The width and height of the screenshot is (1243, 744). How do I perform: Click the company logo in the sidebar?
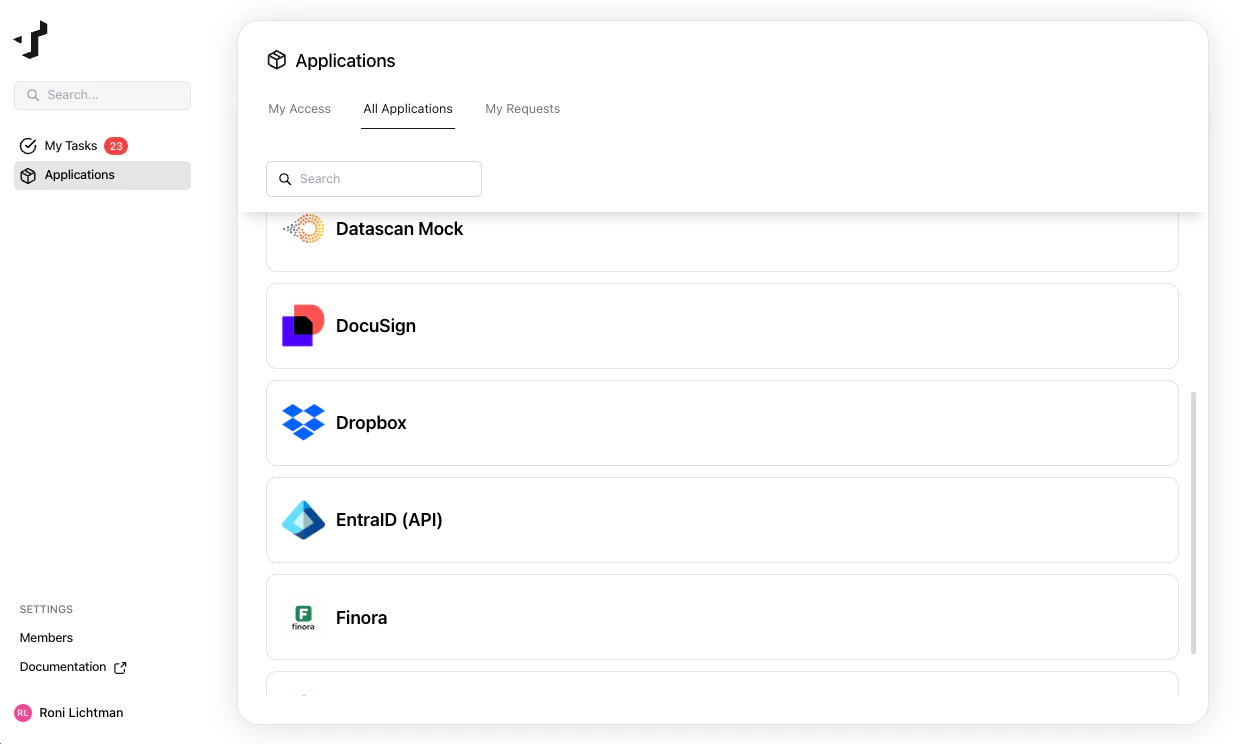[x=31, y=40]
